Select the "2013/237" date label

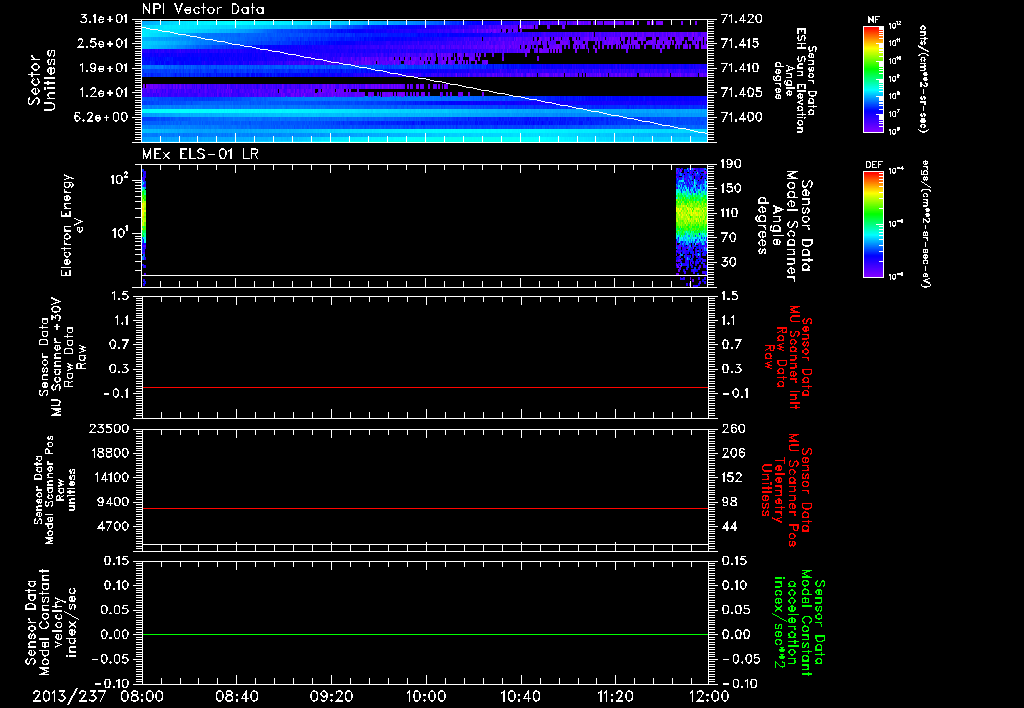coord(69,696)
